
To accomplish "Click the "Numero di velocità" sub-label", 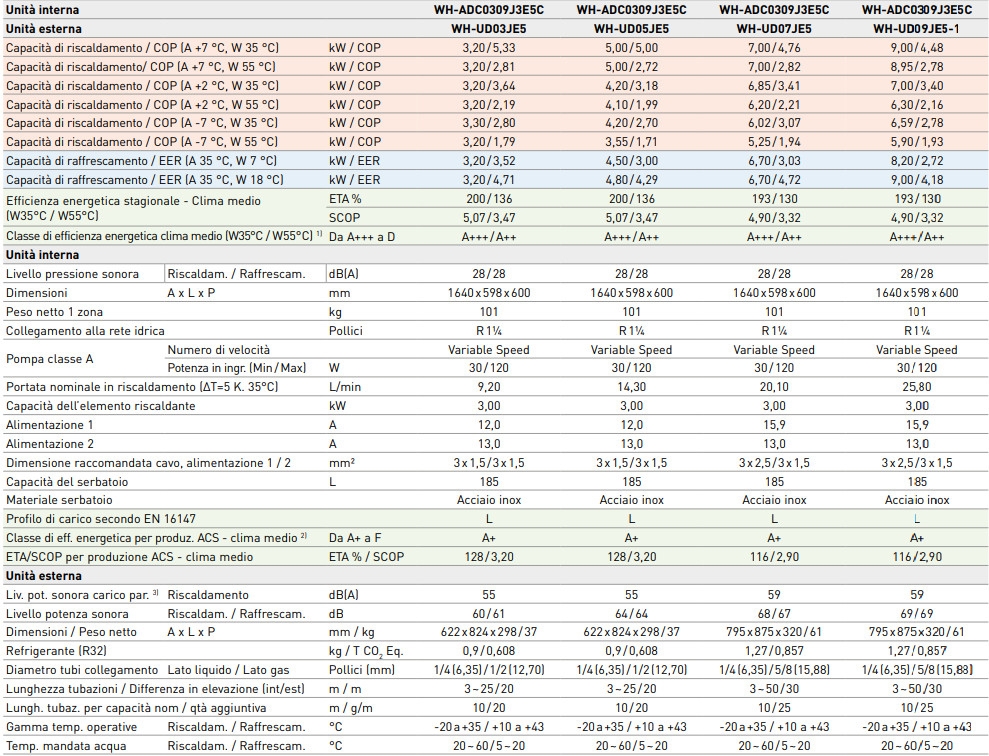I will pos(218,350).
